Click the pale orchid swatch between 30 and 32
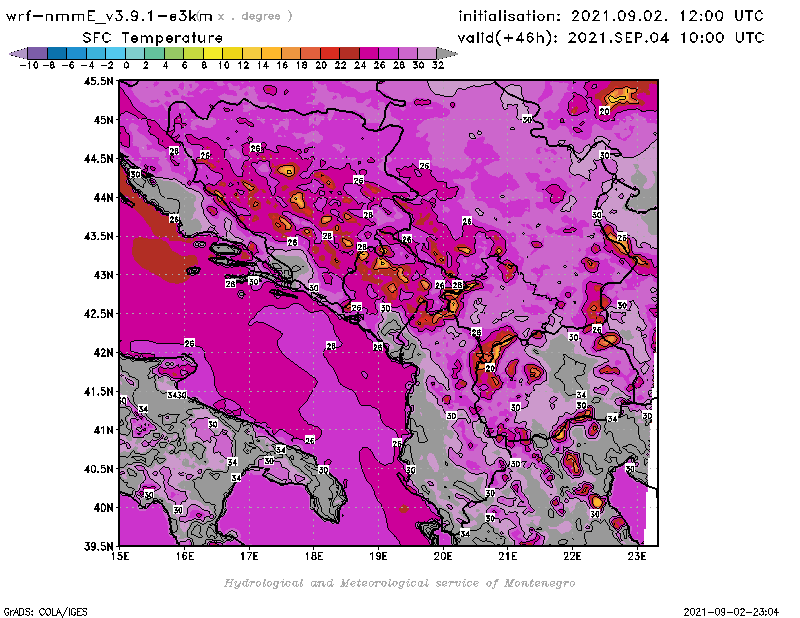The height and width of the screenshot is (618, 800). point(427,53)
